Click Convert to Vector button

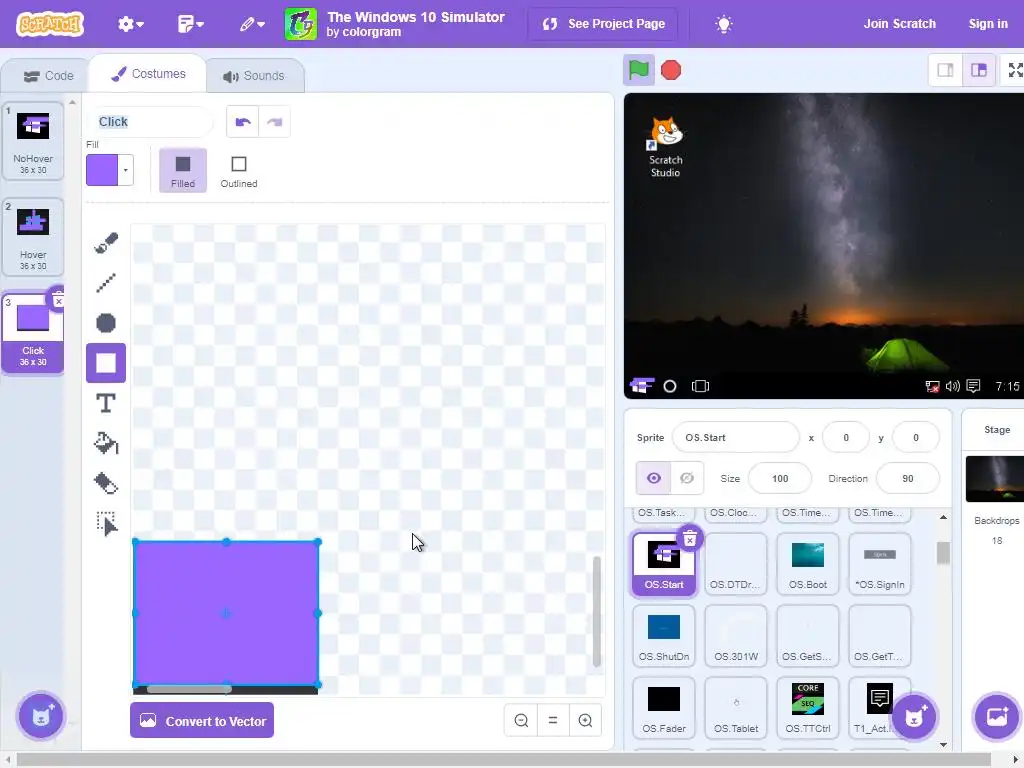click(202, 720)
